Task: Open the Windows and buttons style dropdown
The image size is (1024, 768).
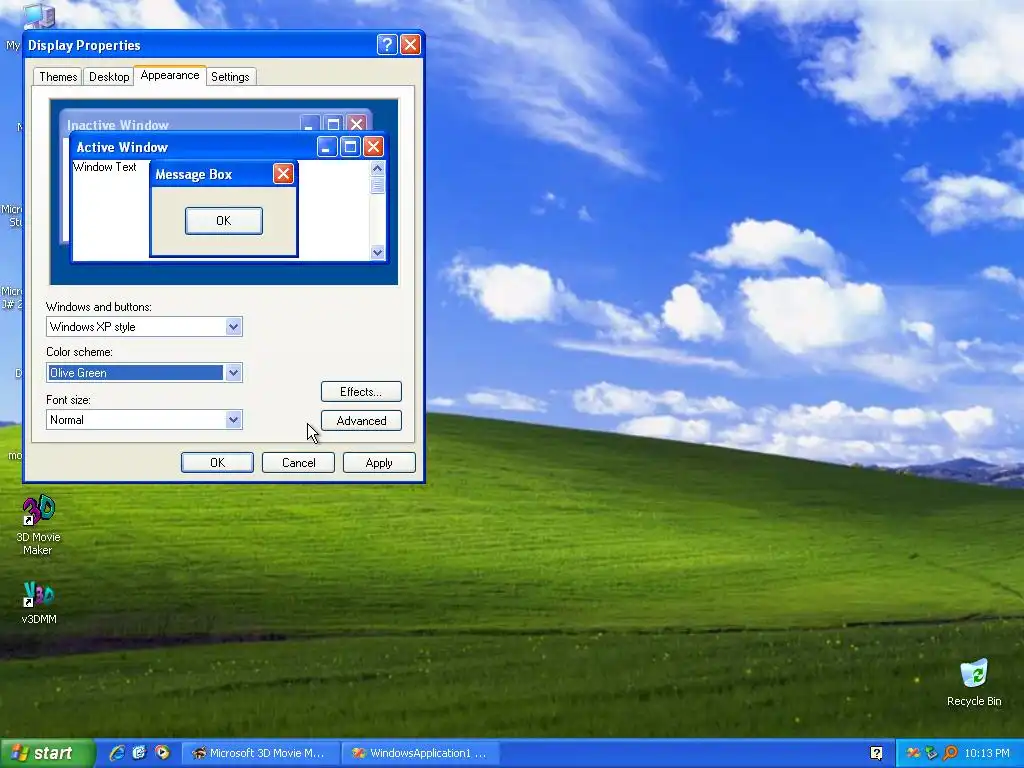Action: (233, 327)
